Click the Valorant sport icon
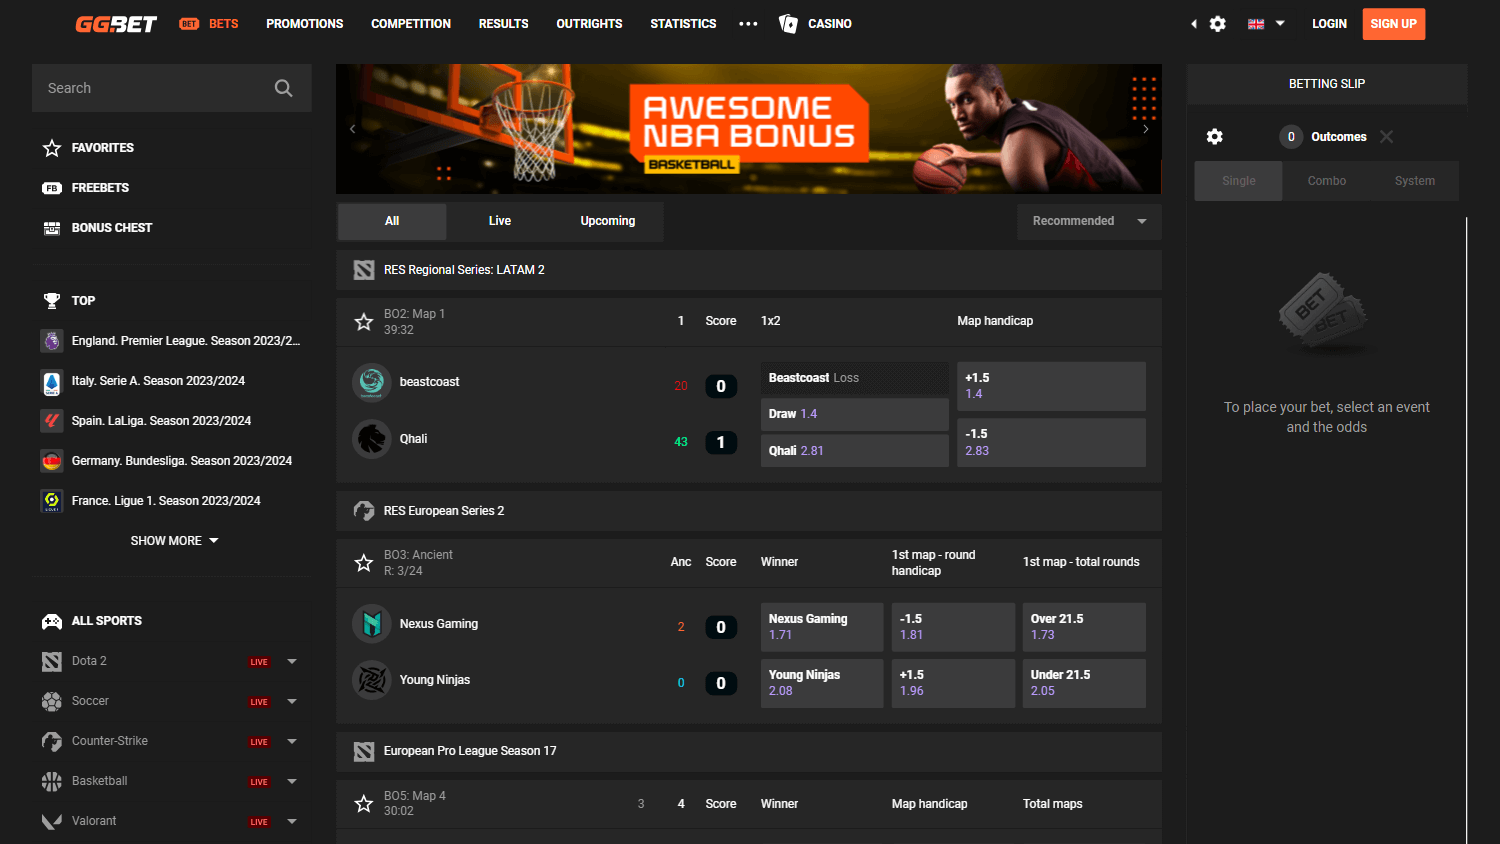1500x844 pixels. coord(52,821)
